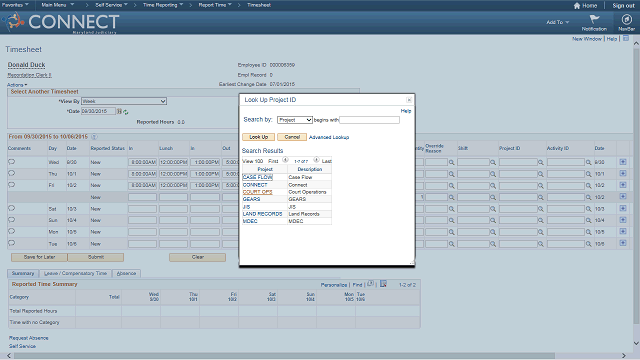Open the Notification flag icon
The image size is (640, 360).
[x=594, y=19]
